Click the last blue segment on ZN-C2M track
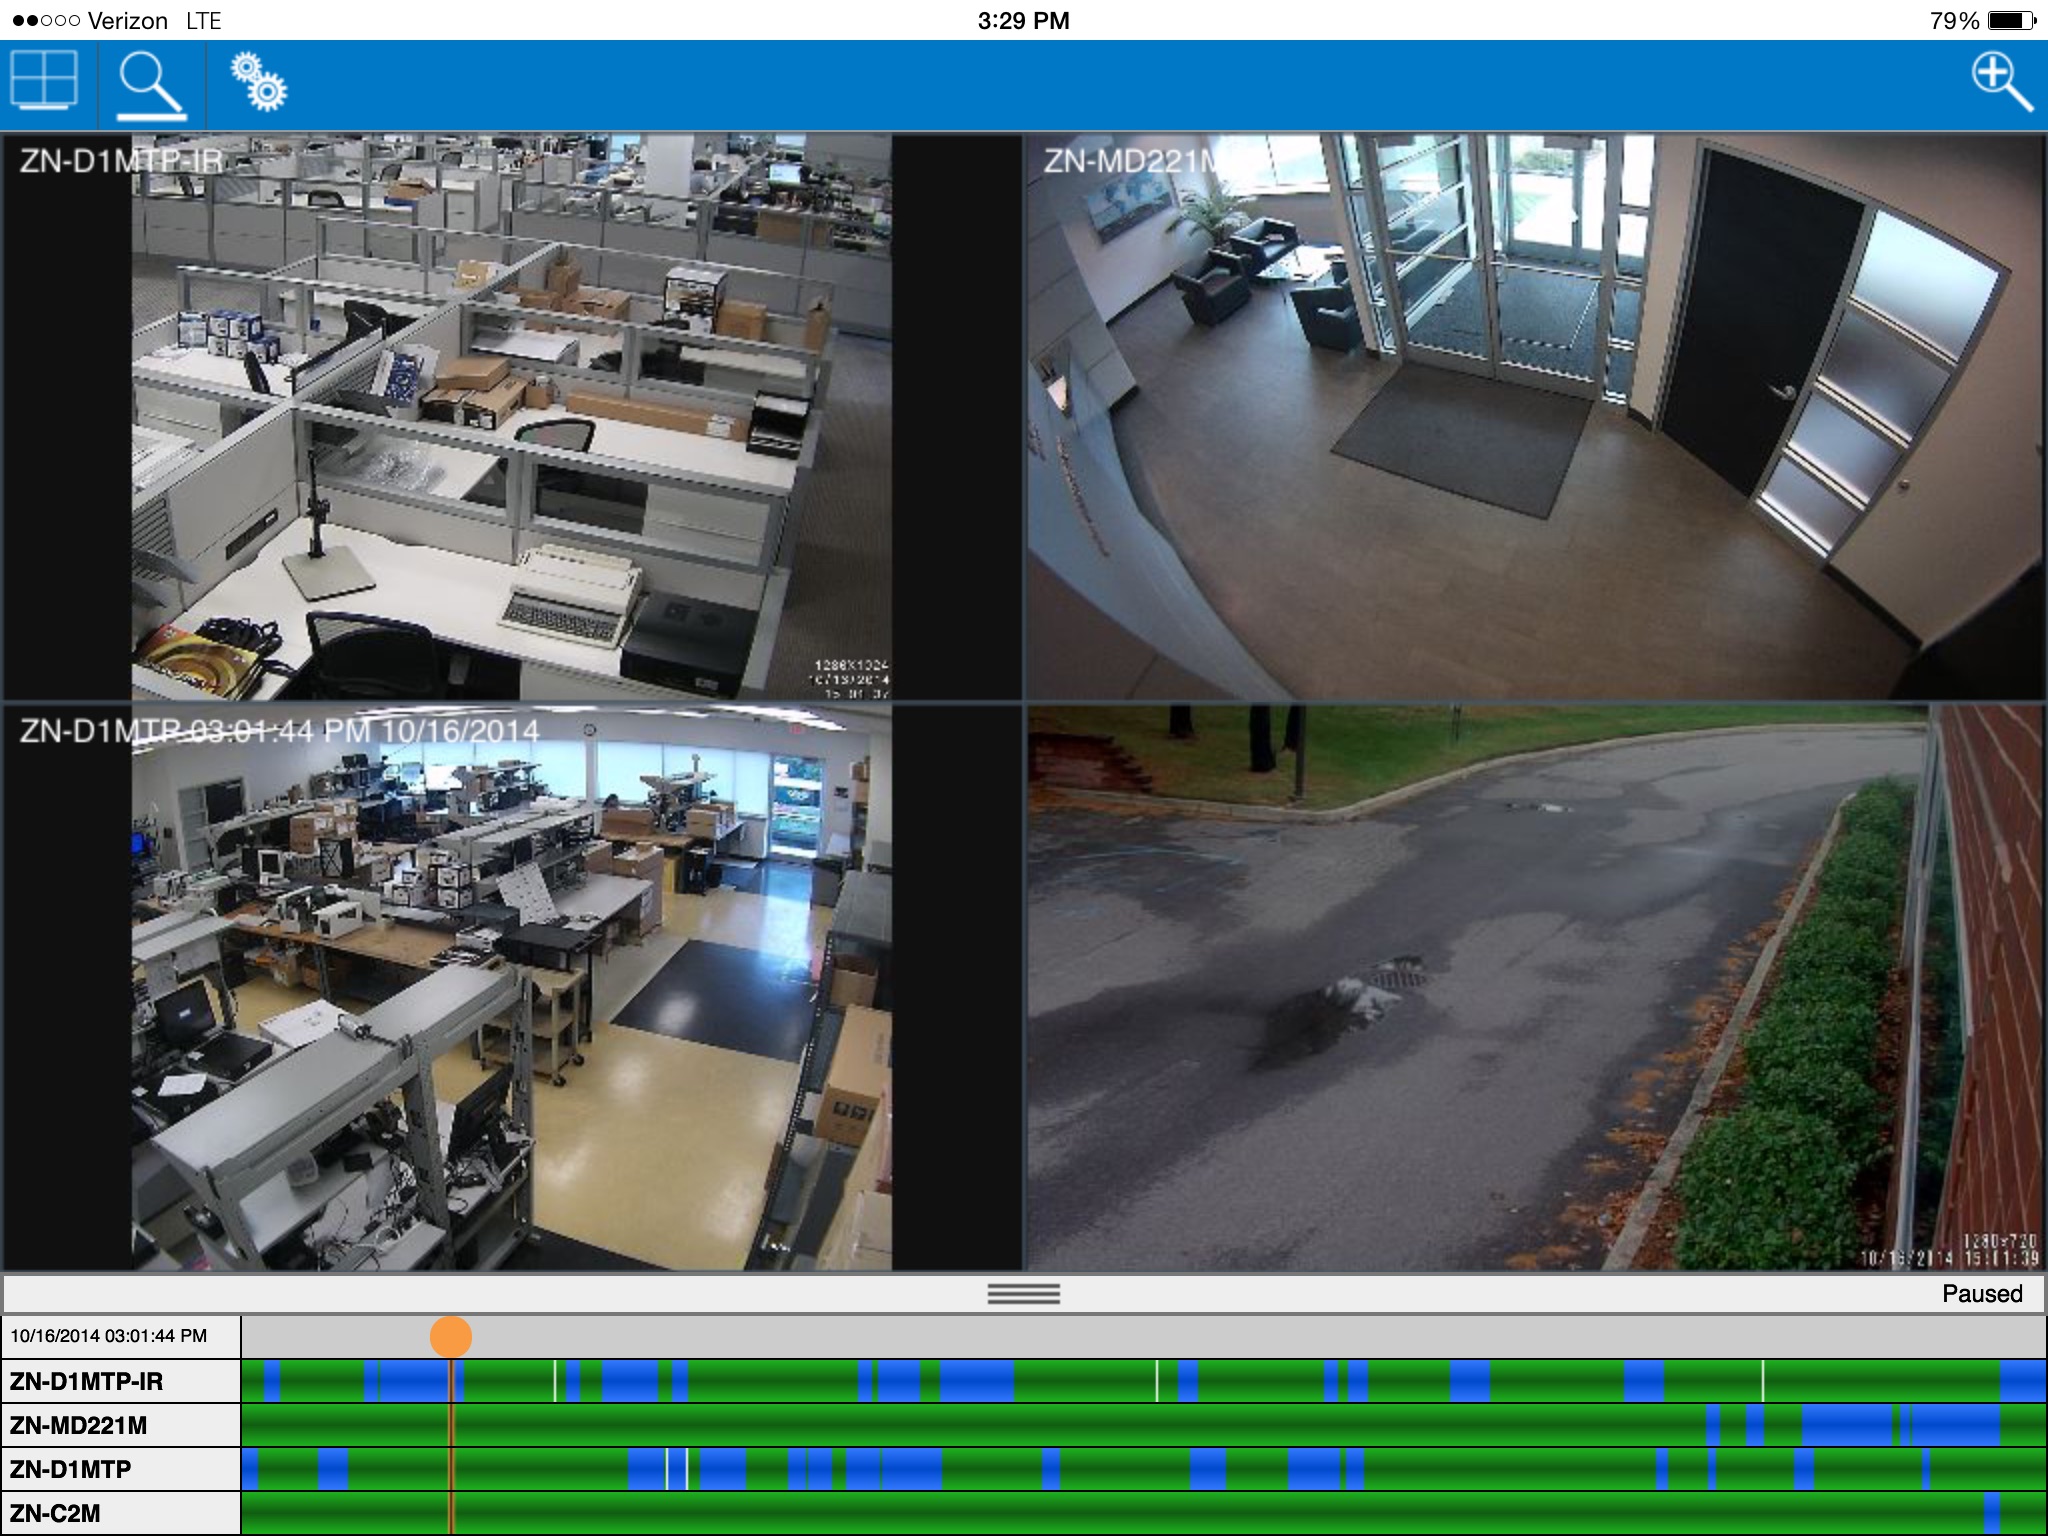Screen dimensions: 2048x1536 click(x=1991, y=1514)
